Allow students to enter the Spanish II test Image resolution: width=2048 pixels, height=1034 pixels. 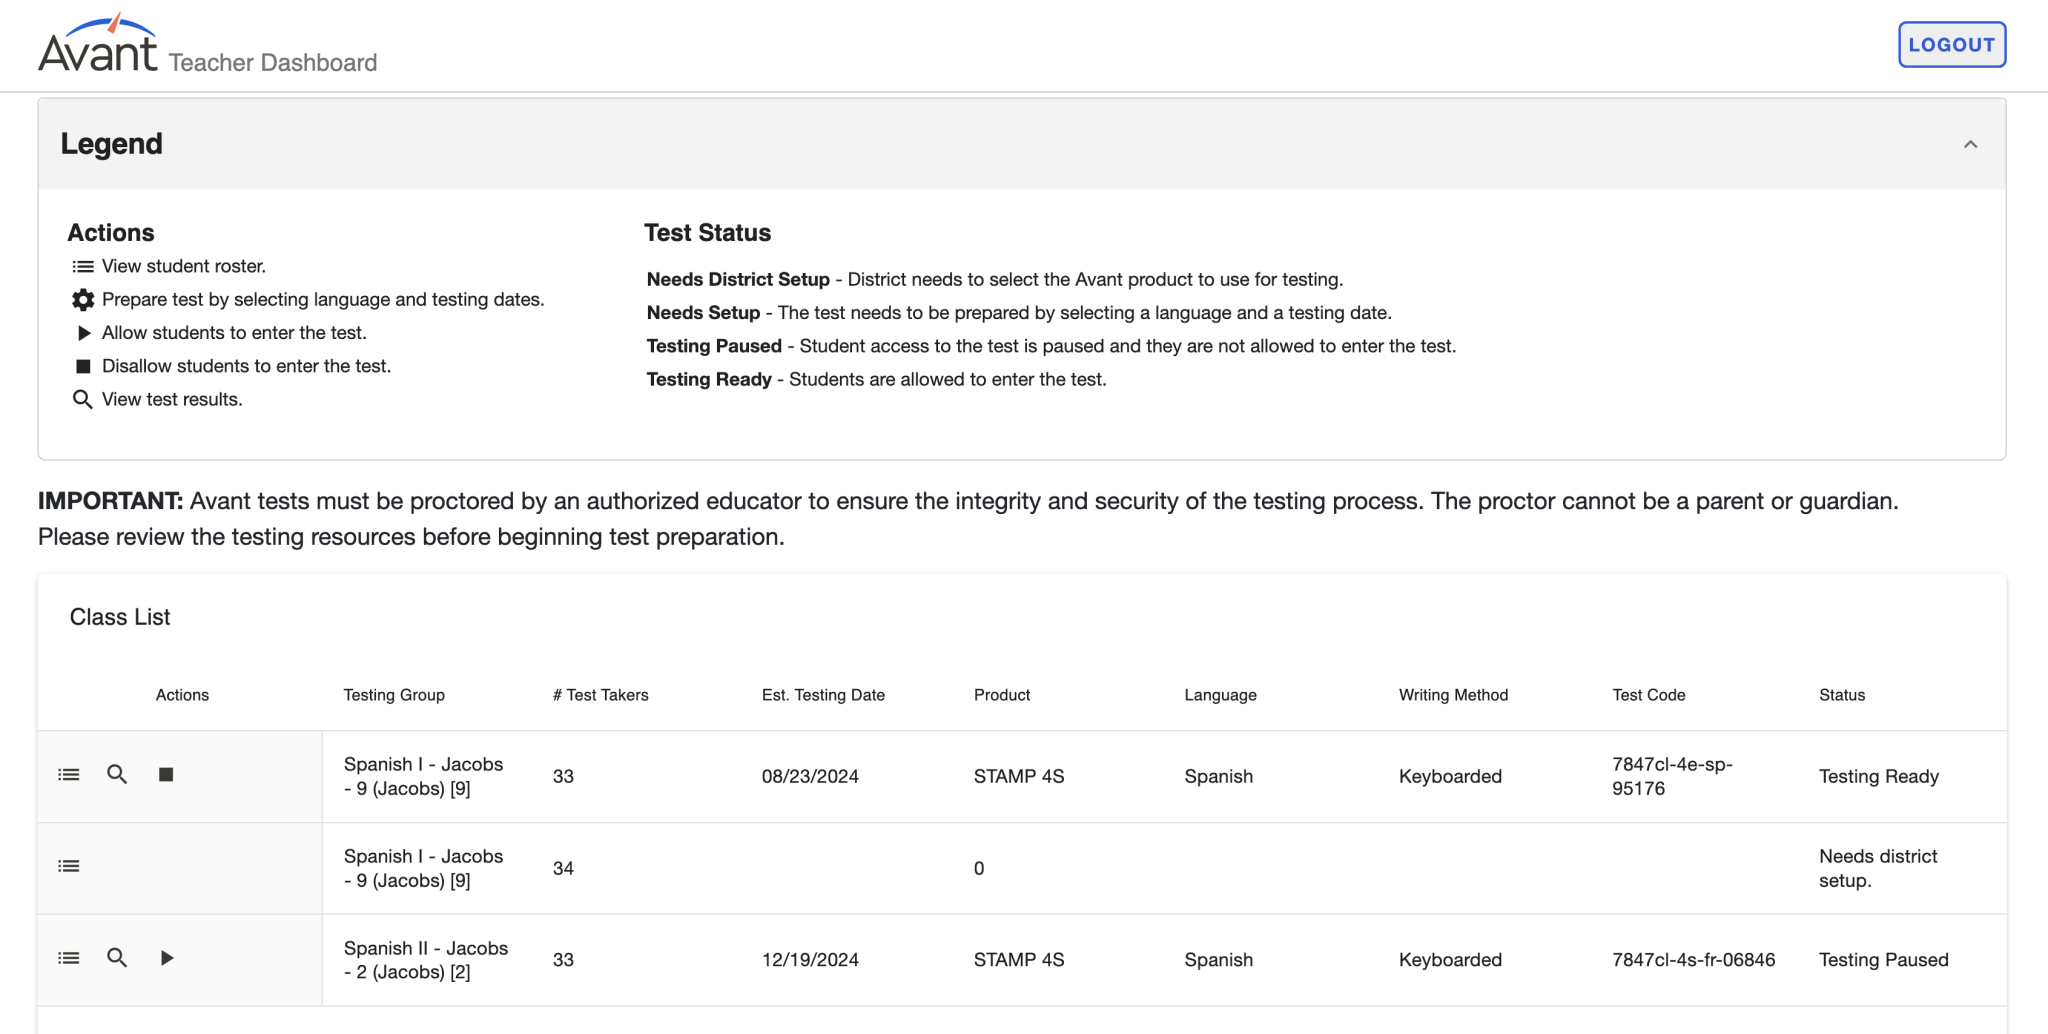[x=167, y=958]
